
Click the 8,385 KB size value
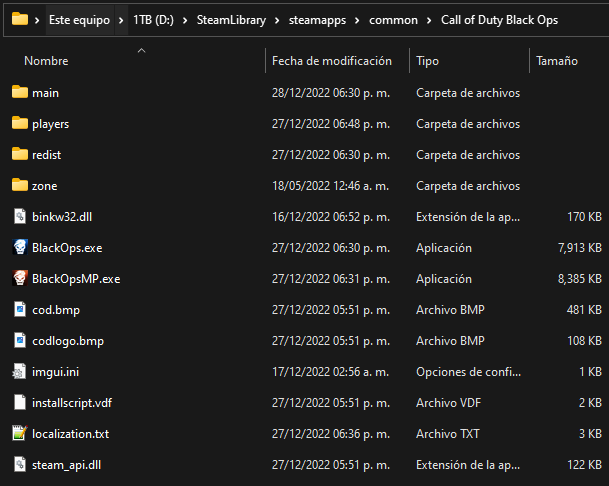tap(579, 279)
